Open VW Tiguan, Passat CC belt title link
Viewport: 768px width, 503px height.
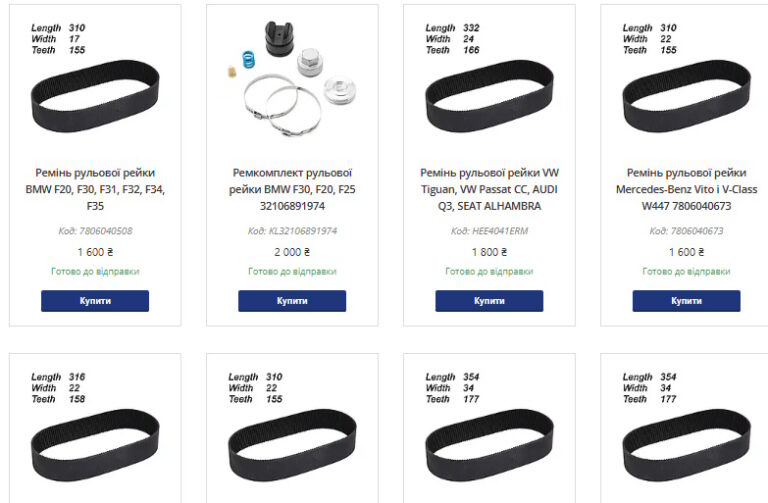coord(489,189)
